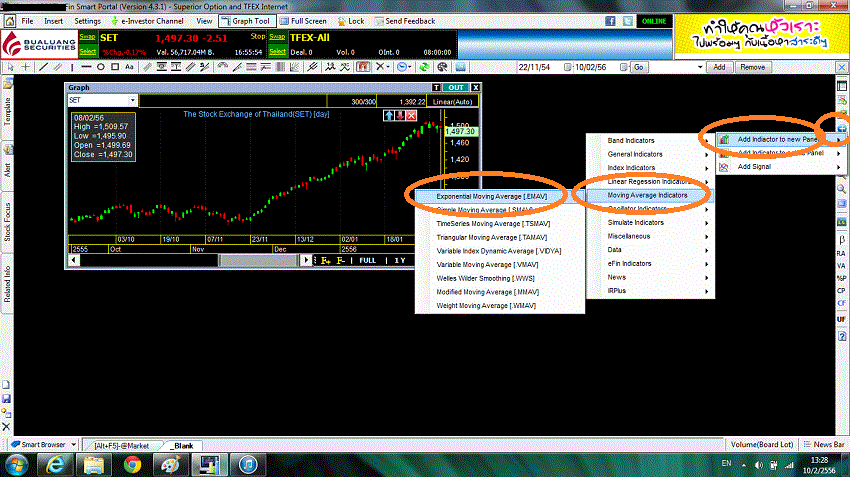Select the Aa text annotation tool
Screen dimensions: 850x477
point(129,67)
